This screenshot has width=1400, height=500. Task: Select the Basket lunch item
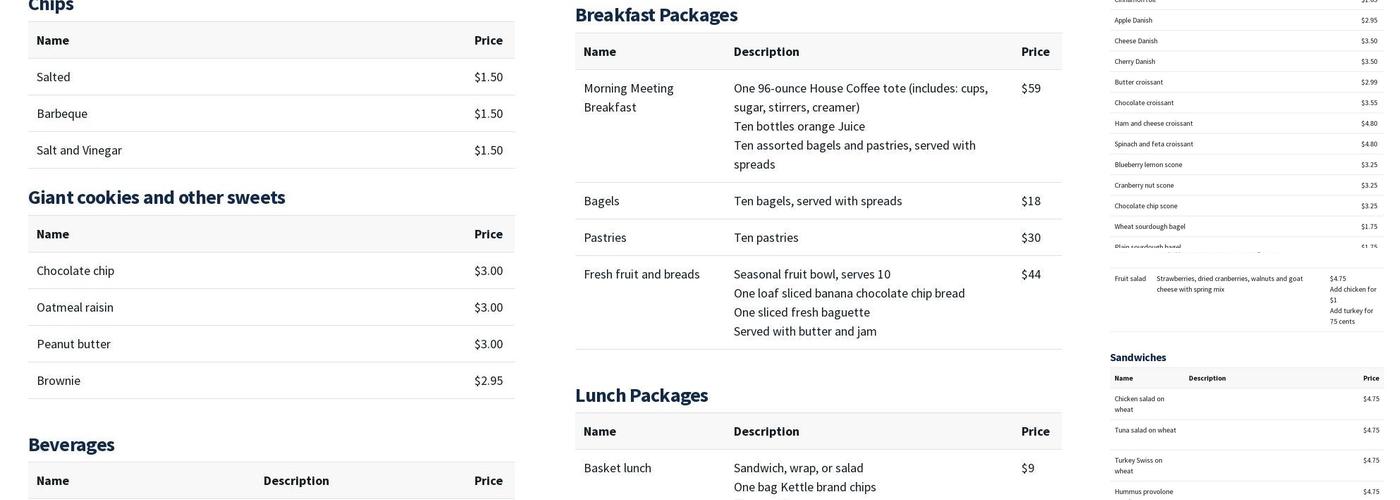[617, 468]
